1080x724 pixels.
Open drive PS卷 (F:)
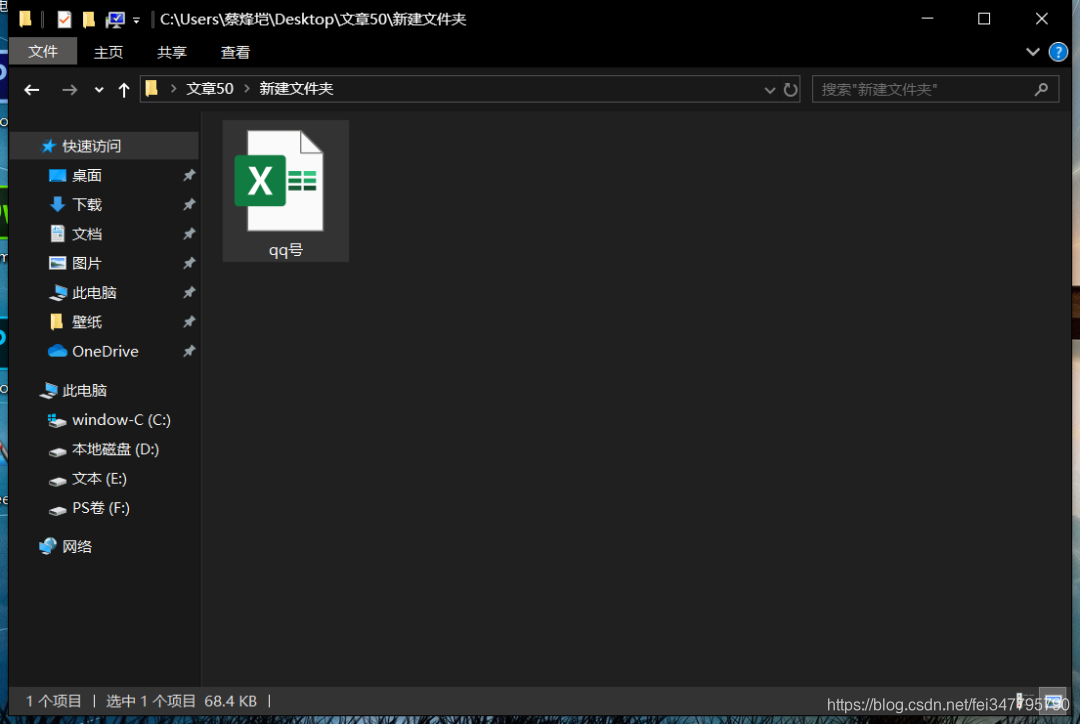click(x=101, y=508)
